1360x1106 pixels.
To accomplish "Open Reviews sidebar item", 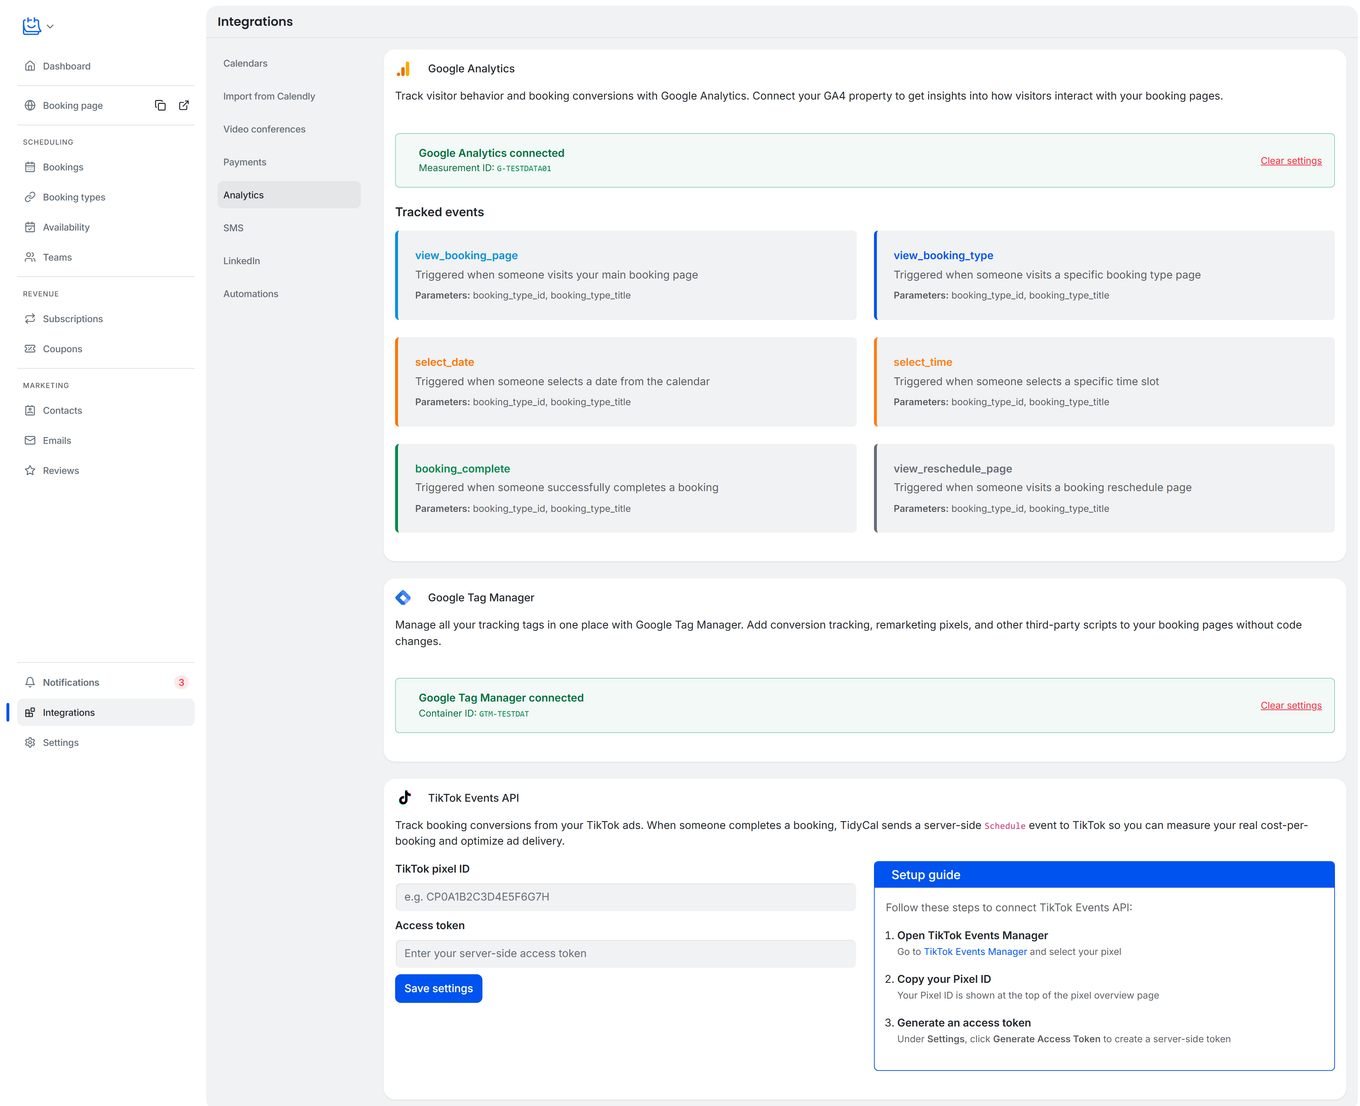I will [x=106, y=470].
